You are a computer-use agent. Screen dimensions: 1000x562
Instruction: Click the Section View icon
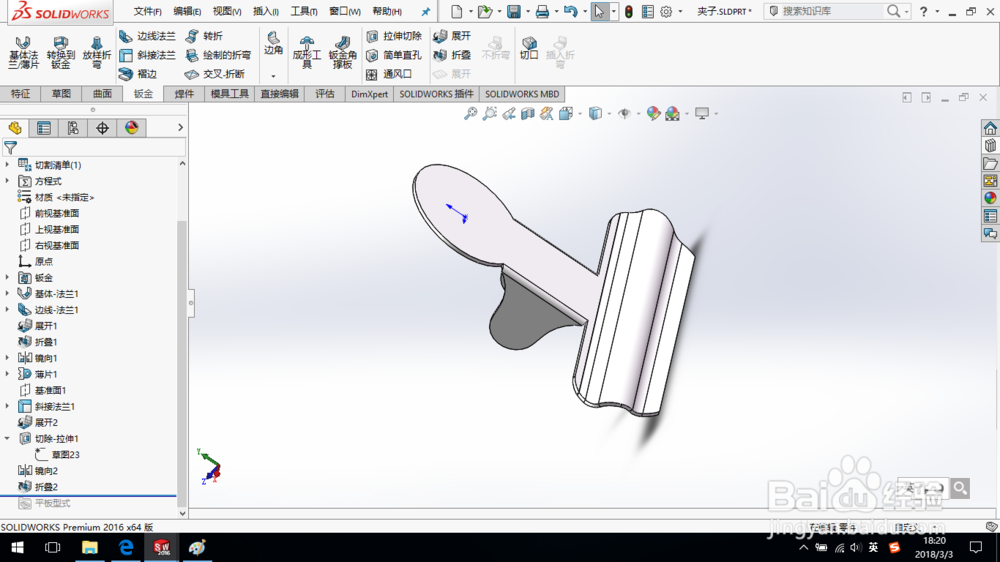coord(527,114)
